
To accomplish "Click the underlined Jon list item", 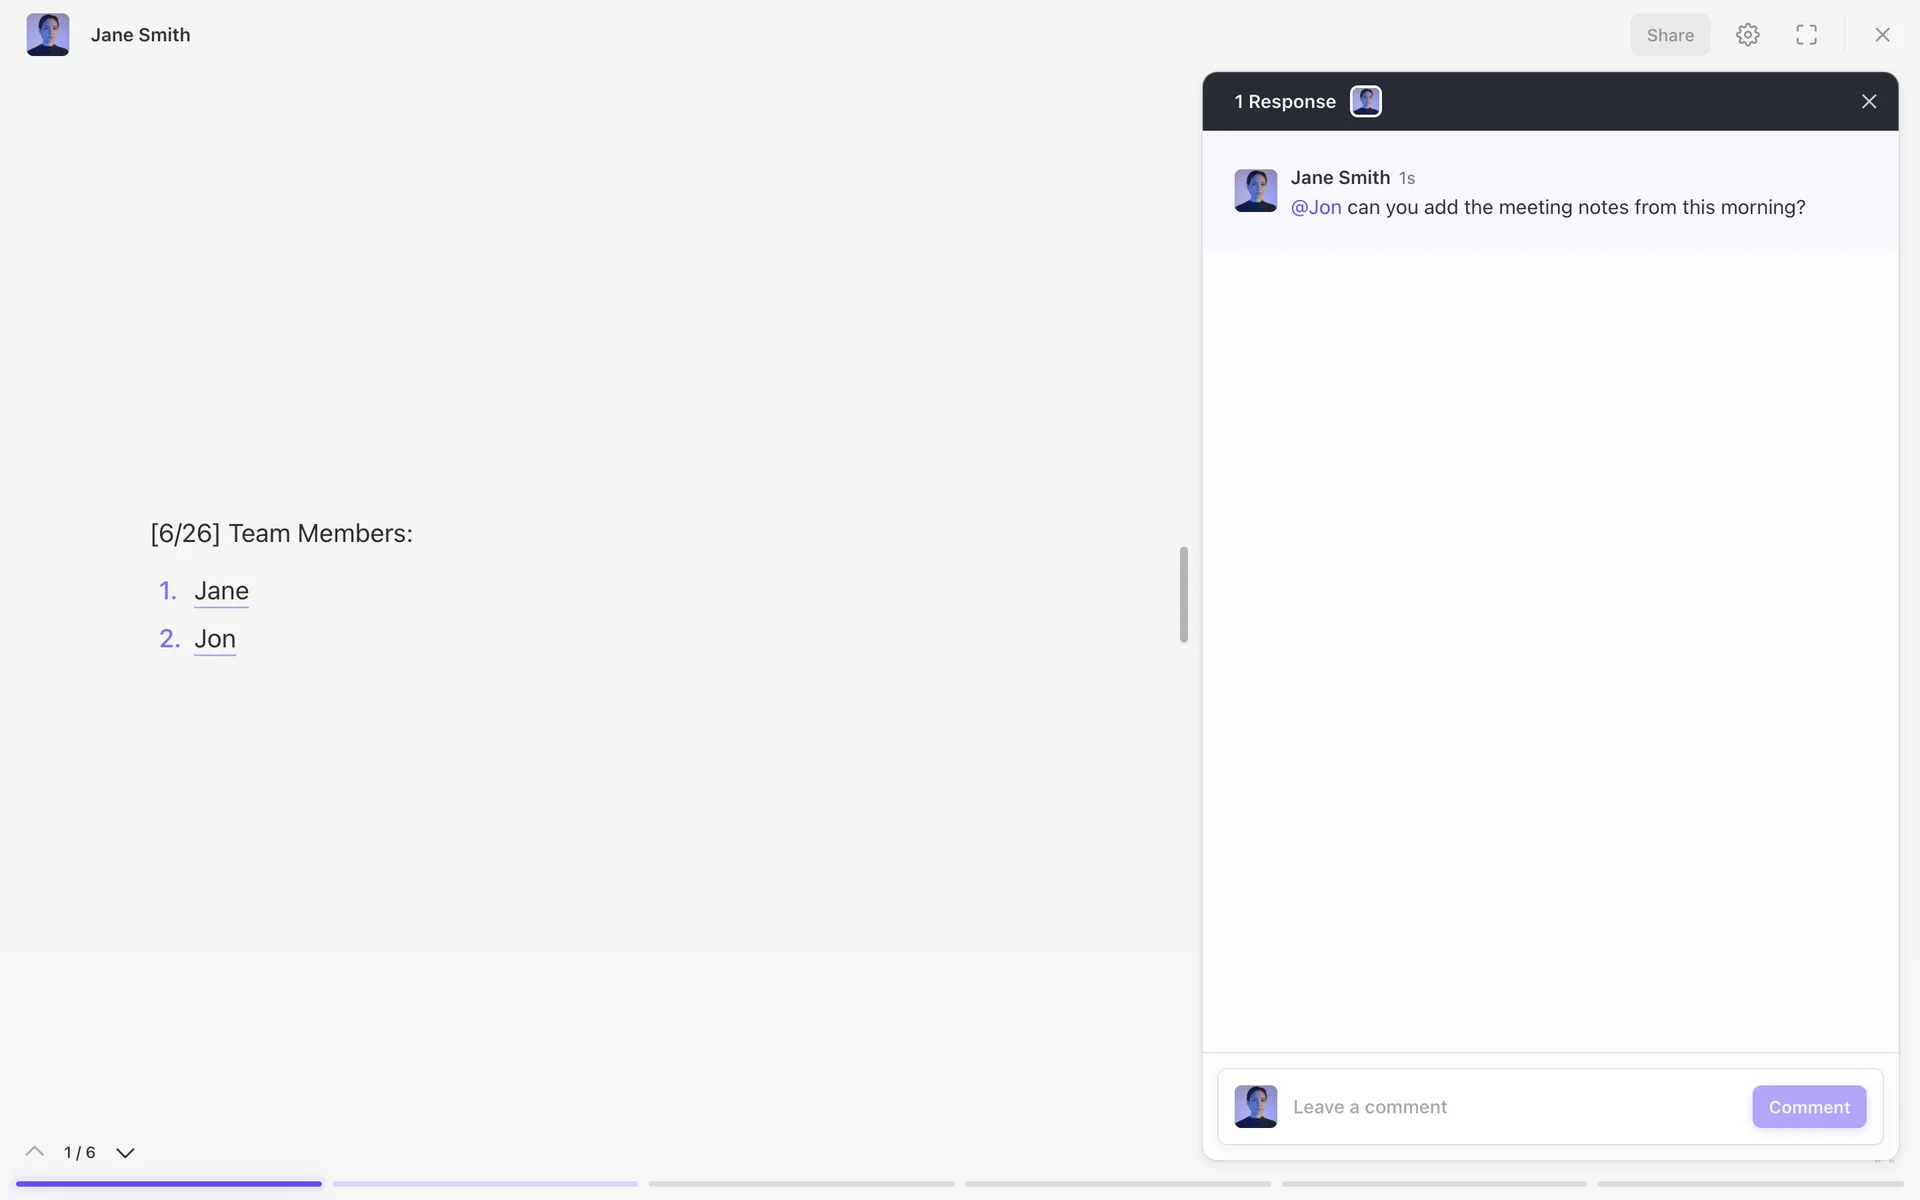I will (x=215, y=639).
